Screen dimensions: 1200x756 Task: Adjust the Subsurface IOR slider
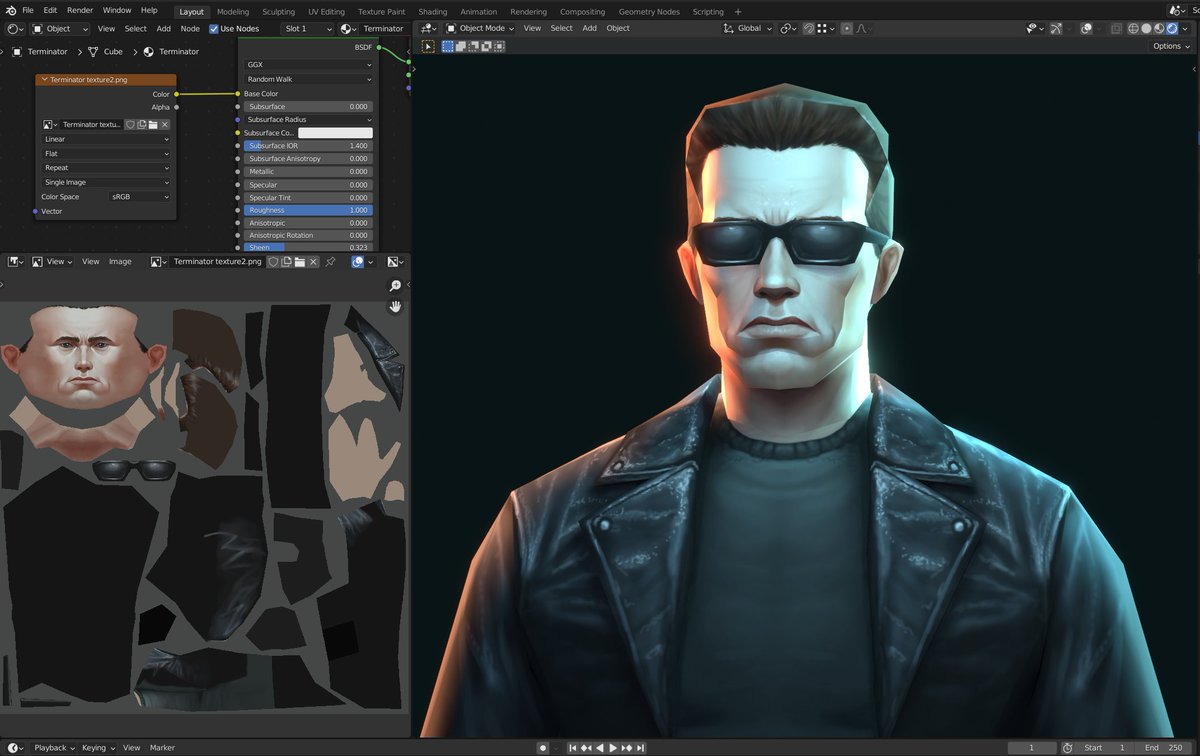click(x=308, y=146)
